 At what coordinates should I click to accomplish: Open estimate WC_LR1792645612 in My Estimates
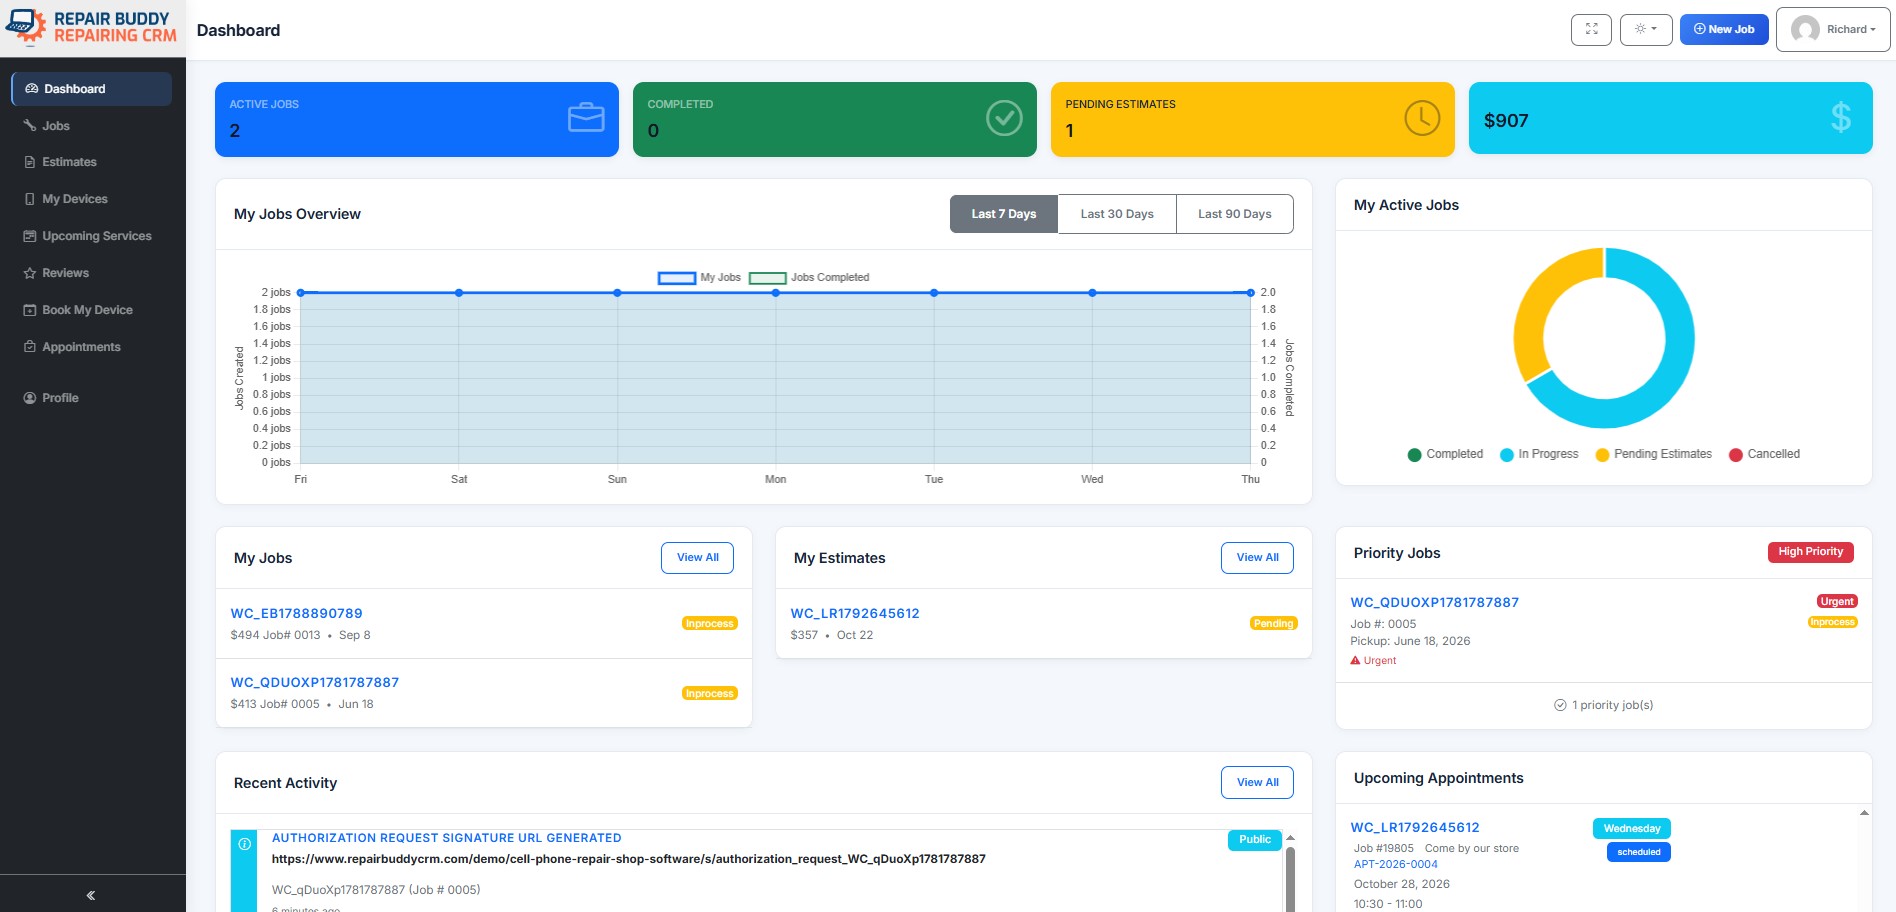pos(855,614)
